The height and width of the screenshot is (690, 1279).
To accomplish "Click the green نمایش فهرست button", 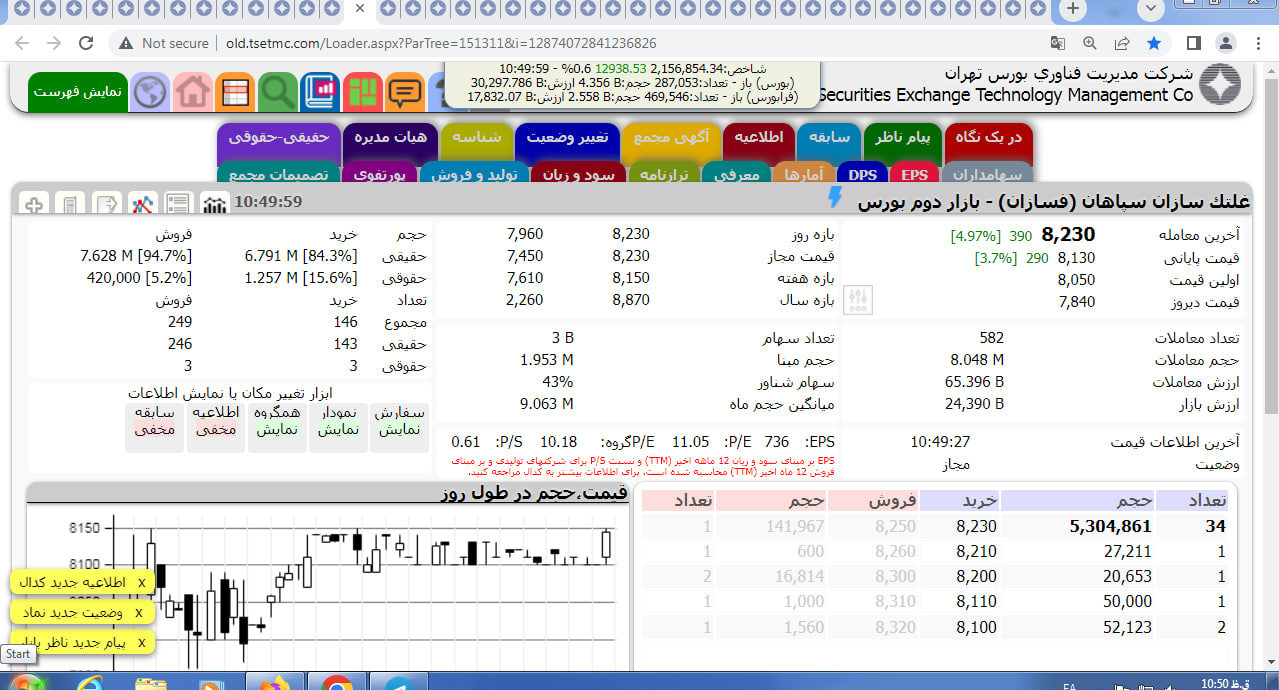I will (77, 91).
